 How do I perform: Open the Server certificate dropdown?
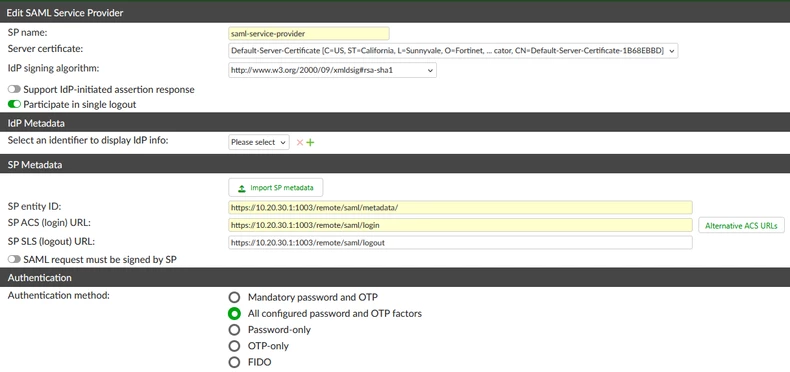(453, 51)
